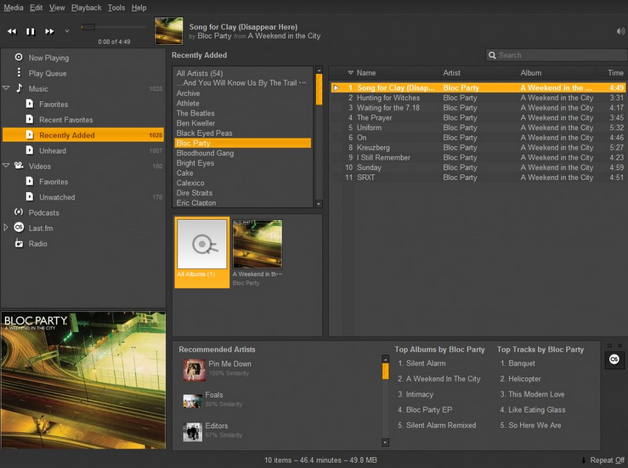The image size is (628, 468).
Task: Open the Play Queue source
Action: (x=47, y=73)
